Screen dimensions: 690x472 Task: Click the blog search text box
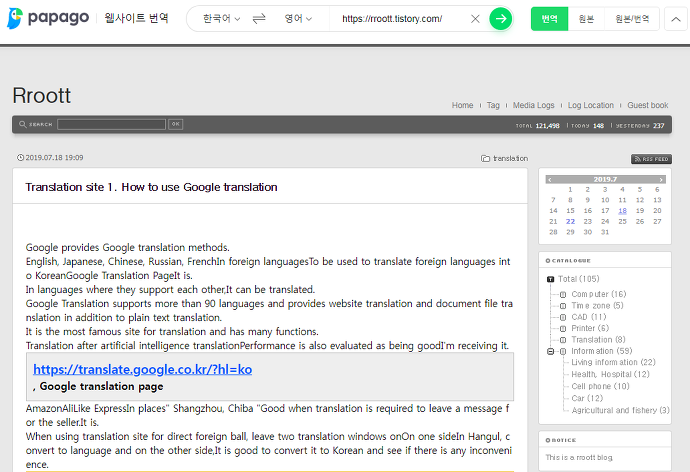coord(111,124)
